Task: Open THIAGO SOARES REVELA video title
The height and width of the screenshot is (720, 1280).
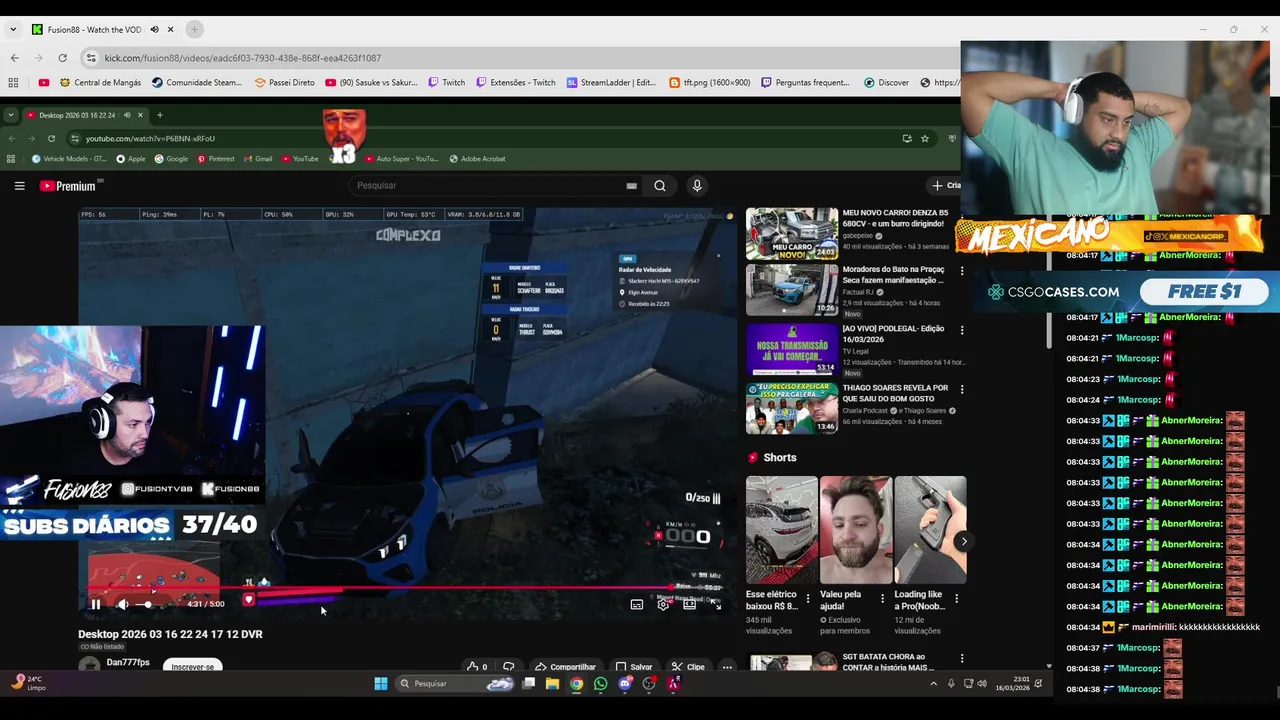Action: [x=895, y=393]
